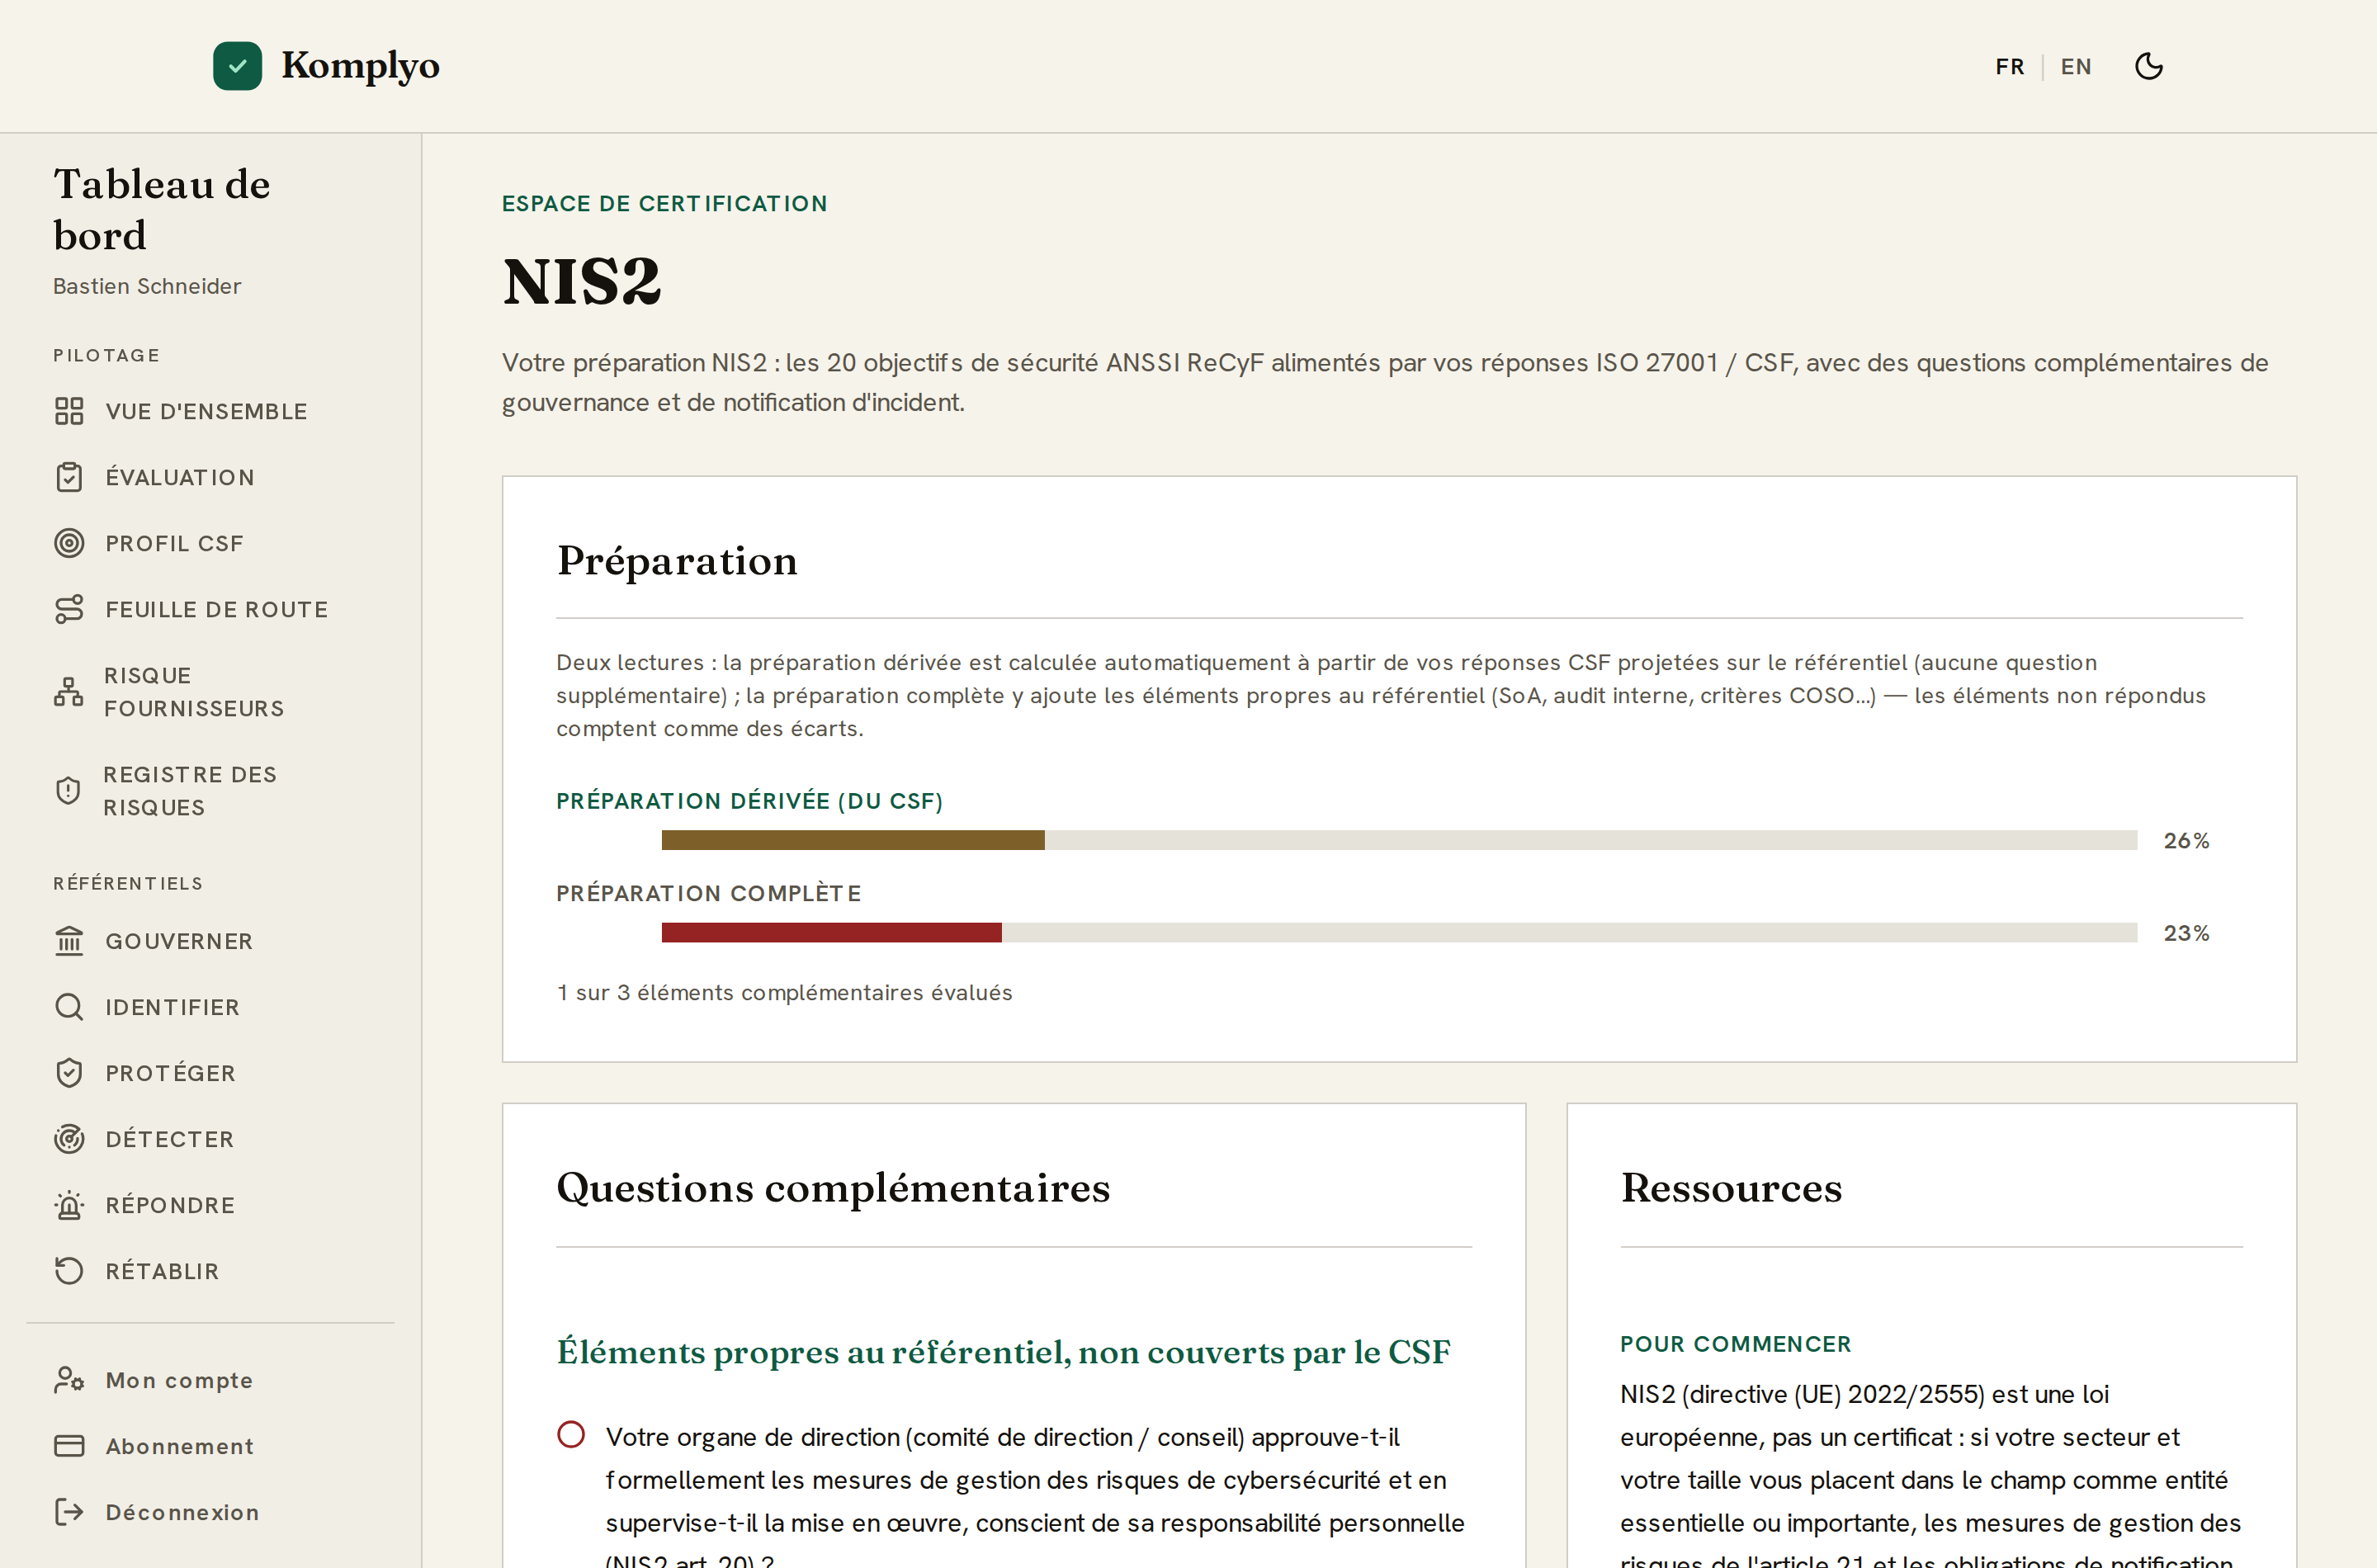Click the Déconnexion logout arrow icon
The image size is (2377, 1568).
coord(69,1512)
